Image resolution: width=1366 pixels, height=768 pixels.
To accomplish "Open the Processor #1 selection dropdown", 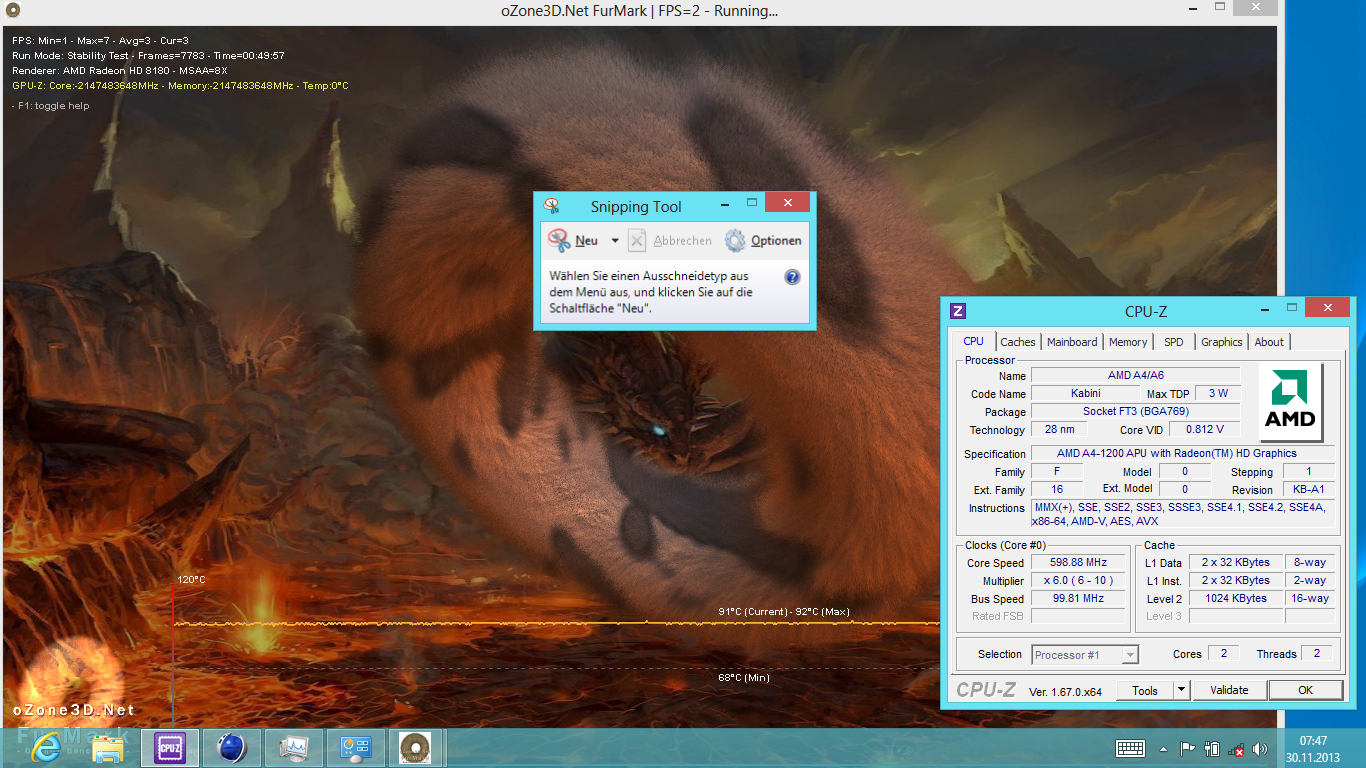I will [1085, 655].
